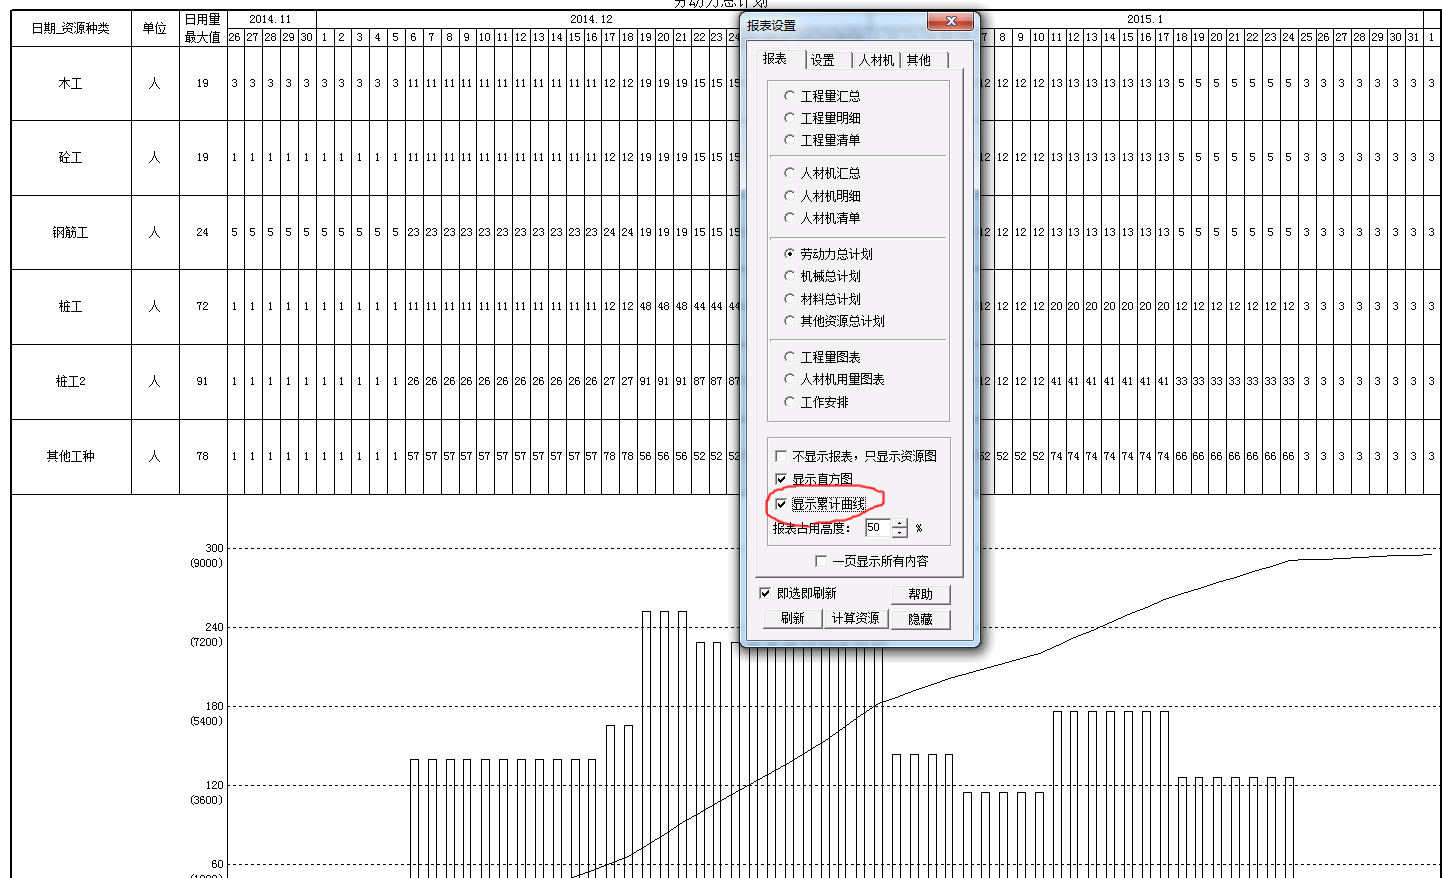This screenshot has height=878, width=1442.
Task: Uncheck the 显示累计曲线 checkbox
Action: point(781,504)
